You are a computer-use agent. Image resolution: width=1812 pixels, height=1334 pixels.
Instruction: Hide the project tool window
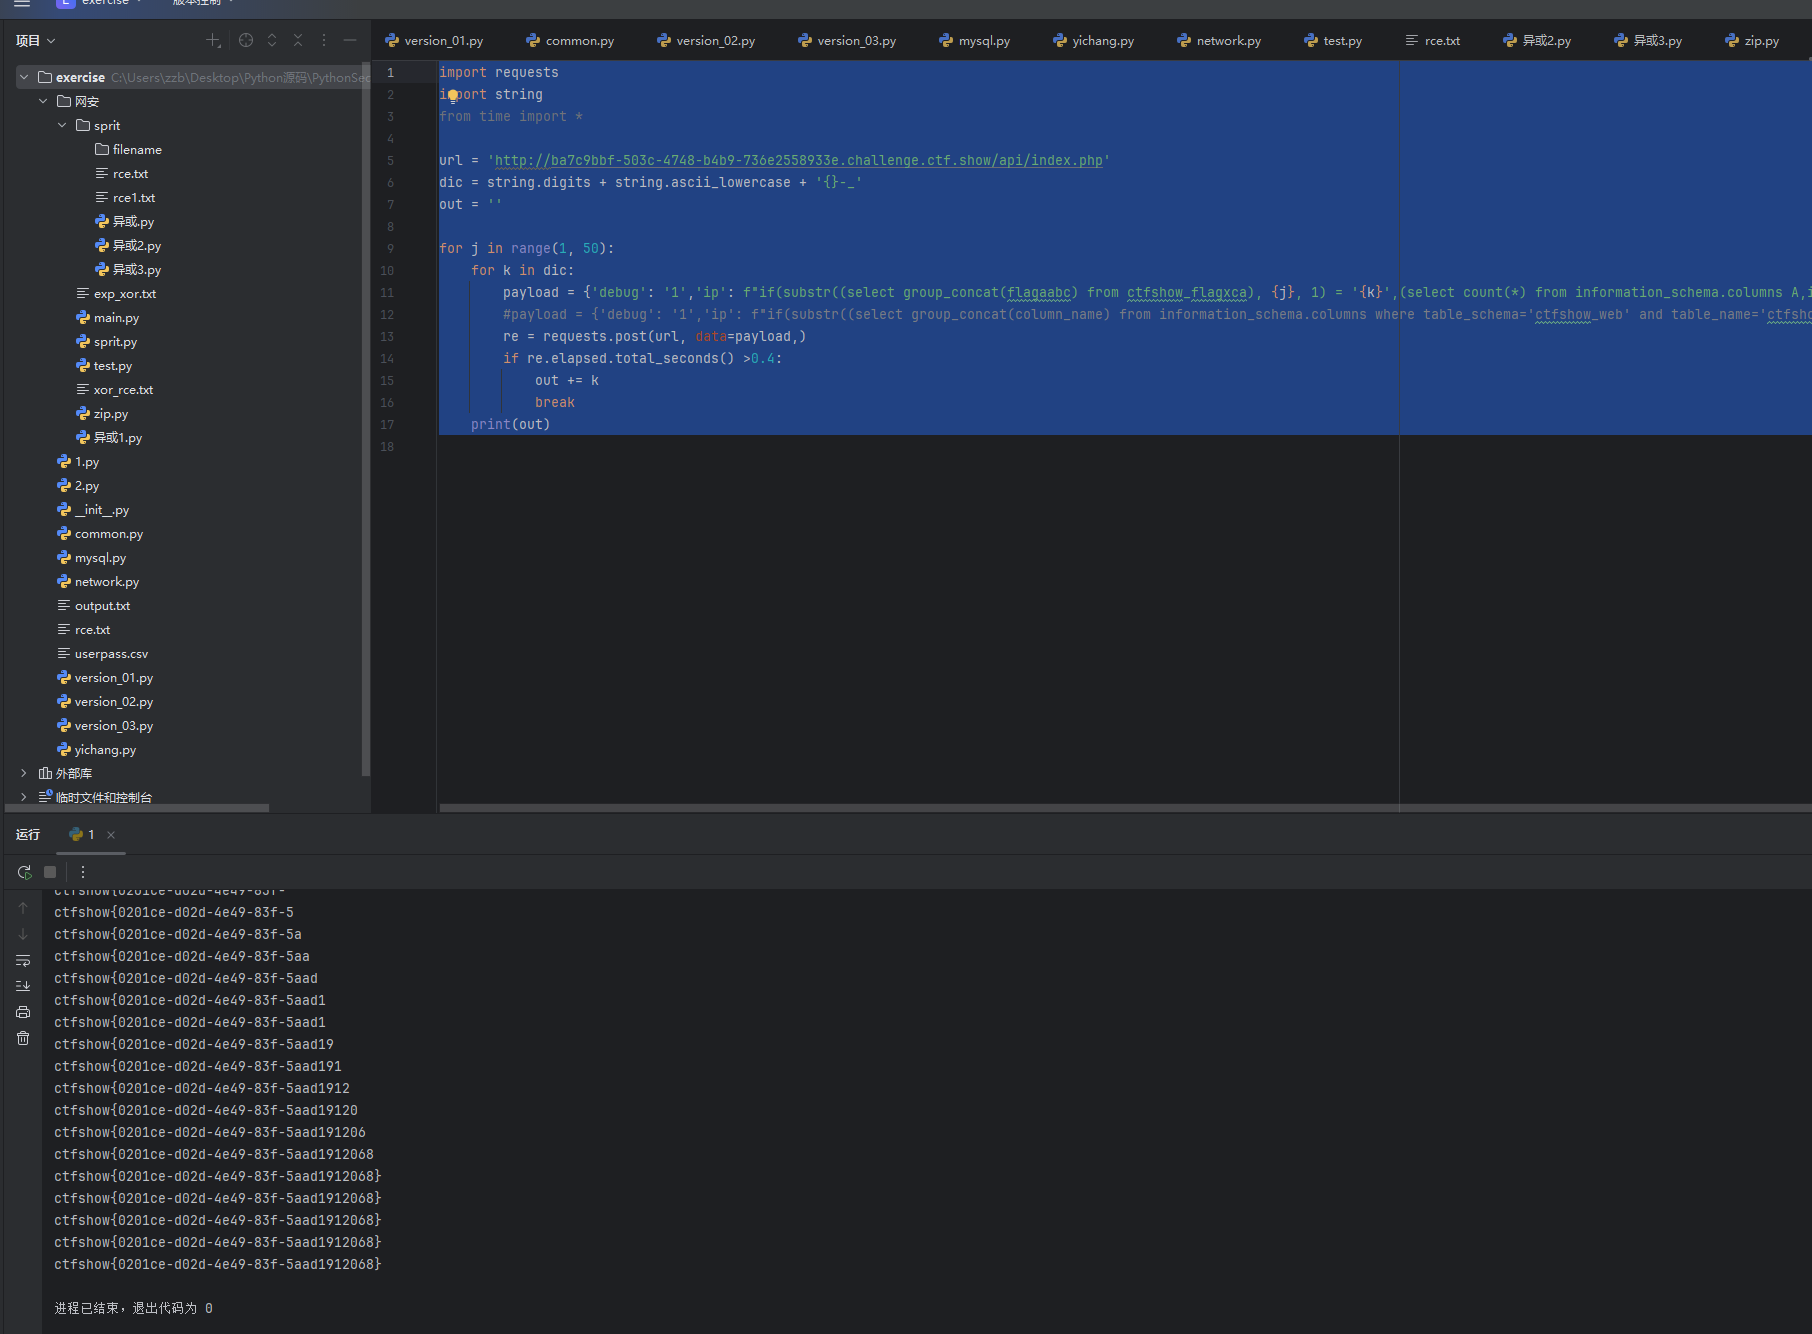350,41
